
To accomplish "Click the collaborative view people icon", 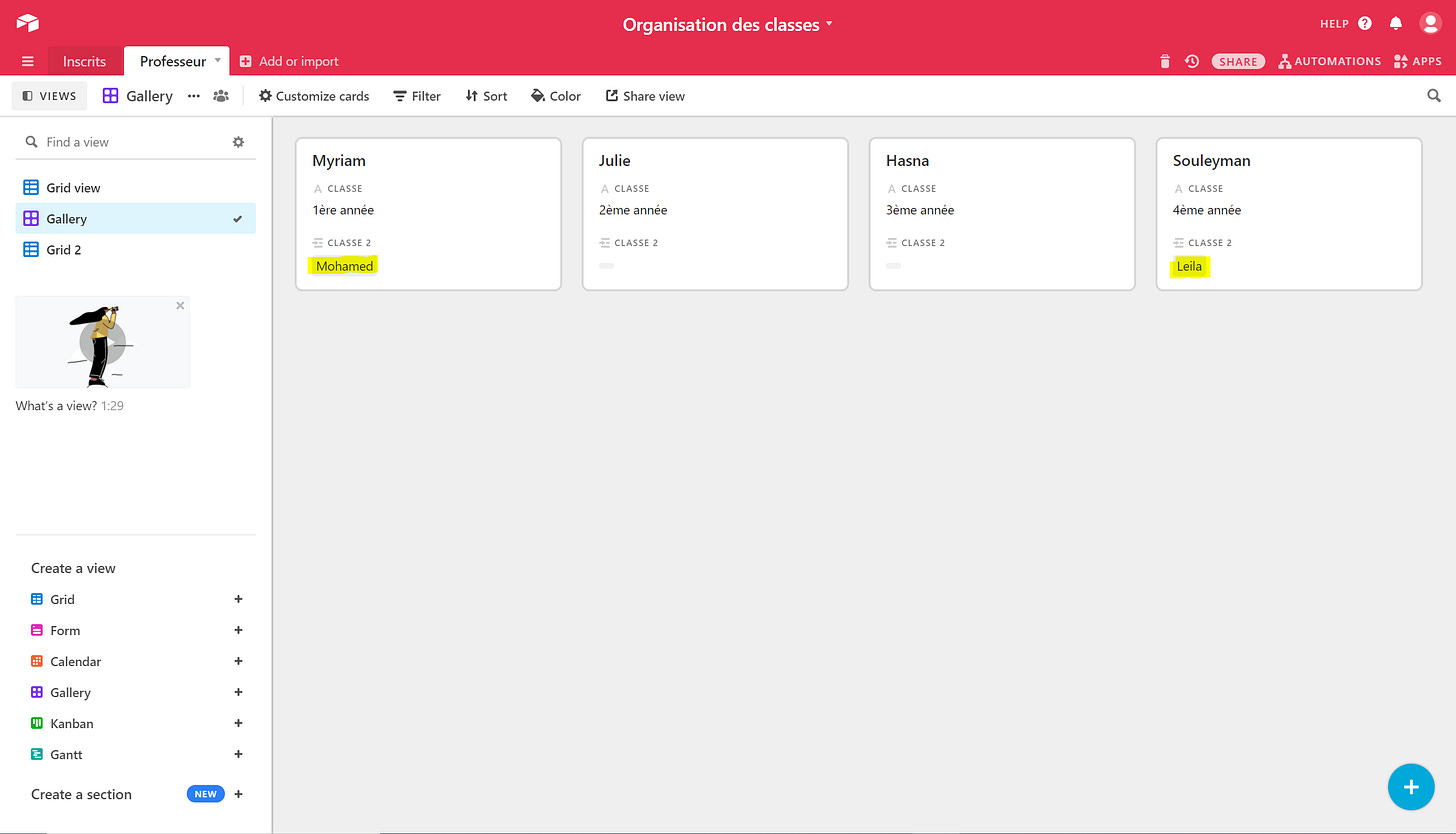I will (x=221, y=96).
